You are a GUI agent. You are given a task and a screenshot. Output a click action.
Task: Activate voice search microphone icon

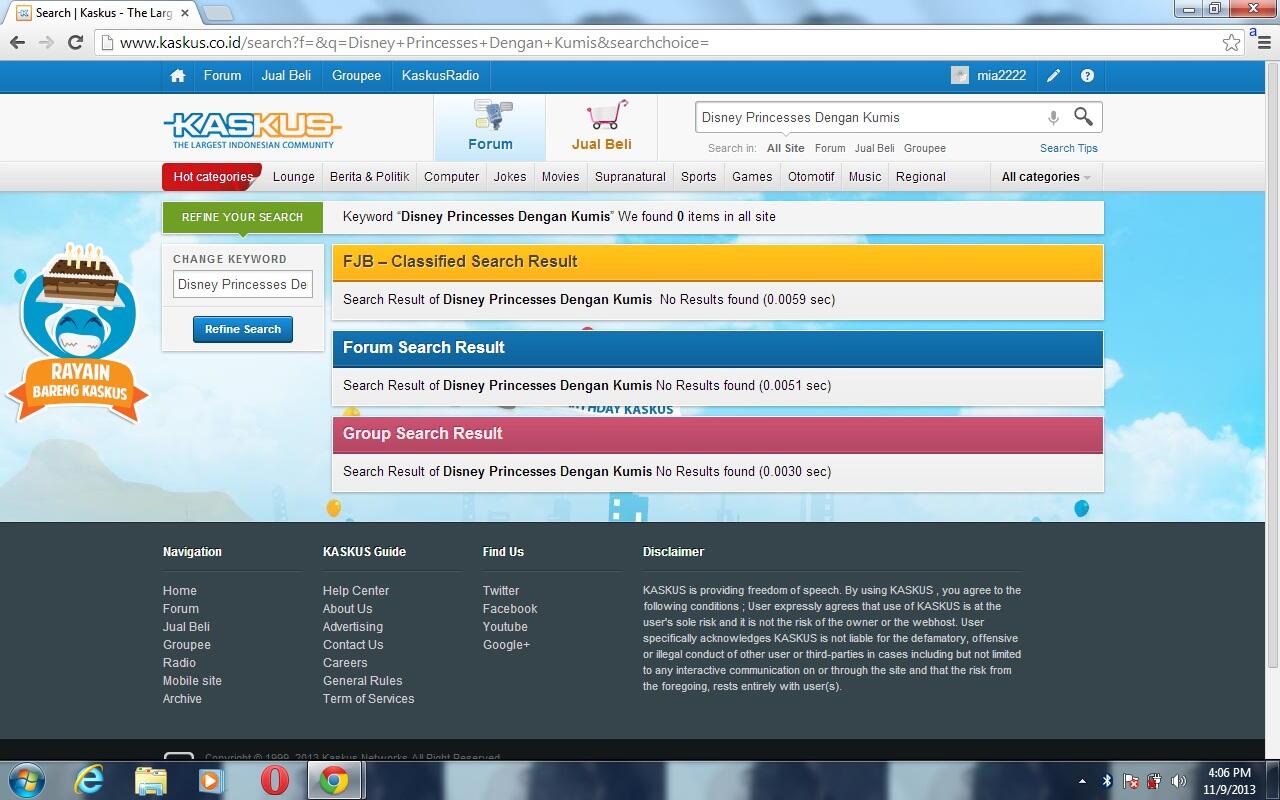[1053, 118]
